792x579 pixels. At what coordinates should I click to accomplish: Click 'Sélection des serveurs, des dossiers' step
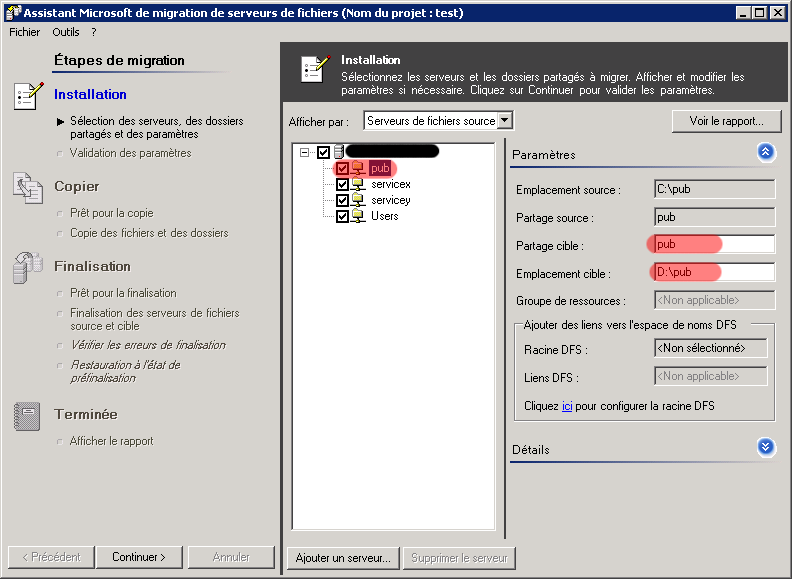click(157, 127)
